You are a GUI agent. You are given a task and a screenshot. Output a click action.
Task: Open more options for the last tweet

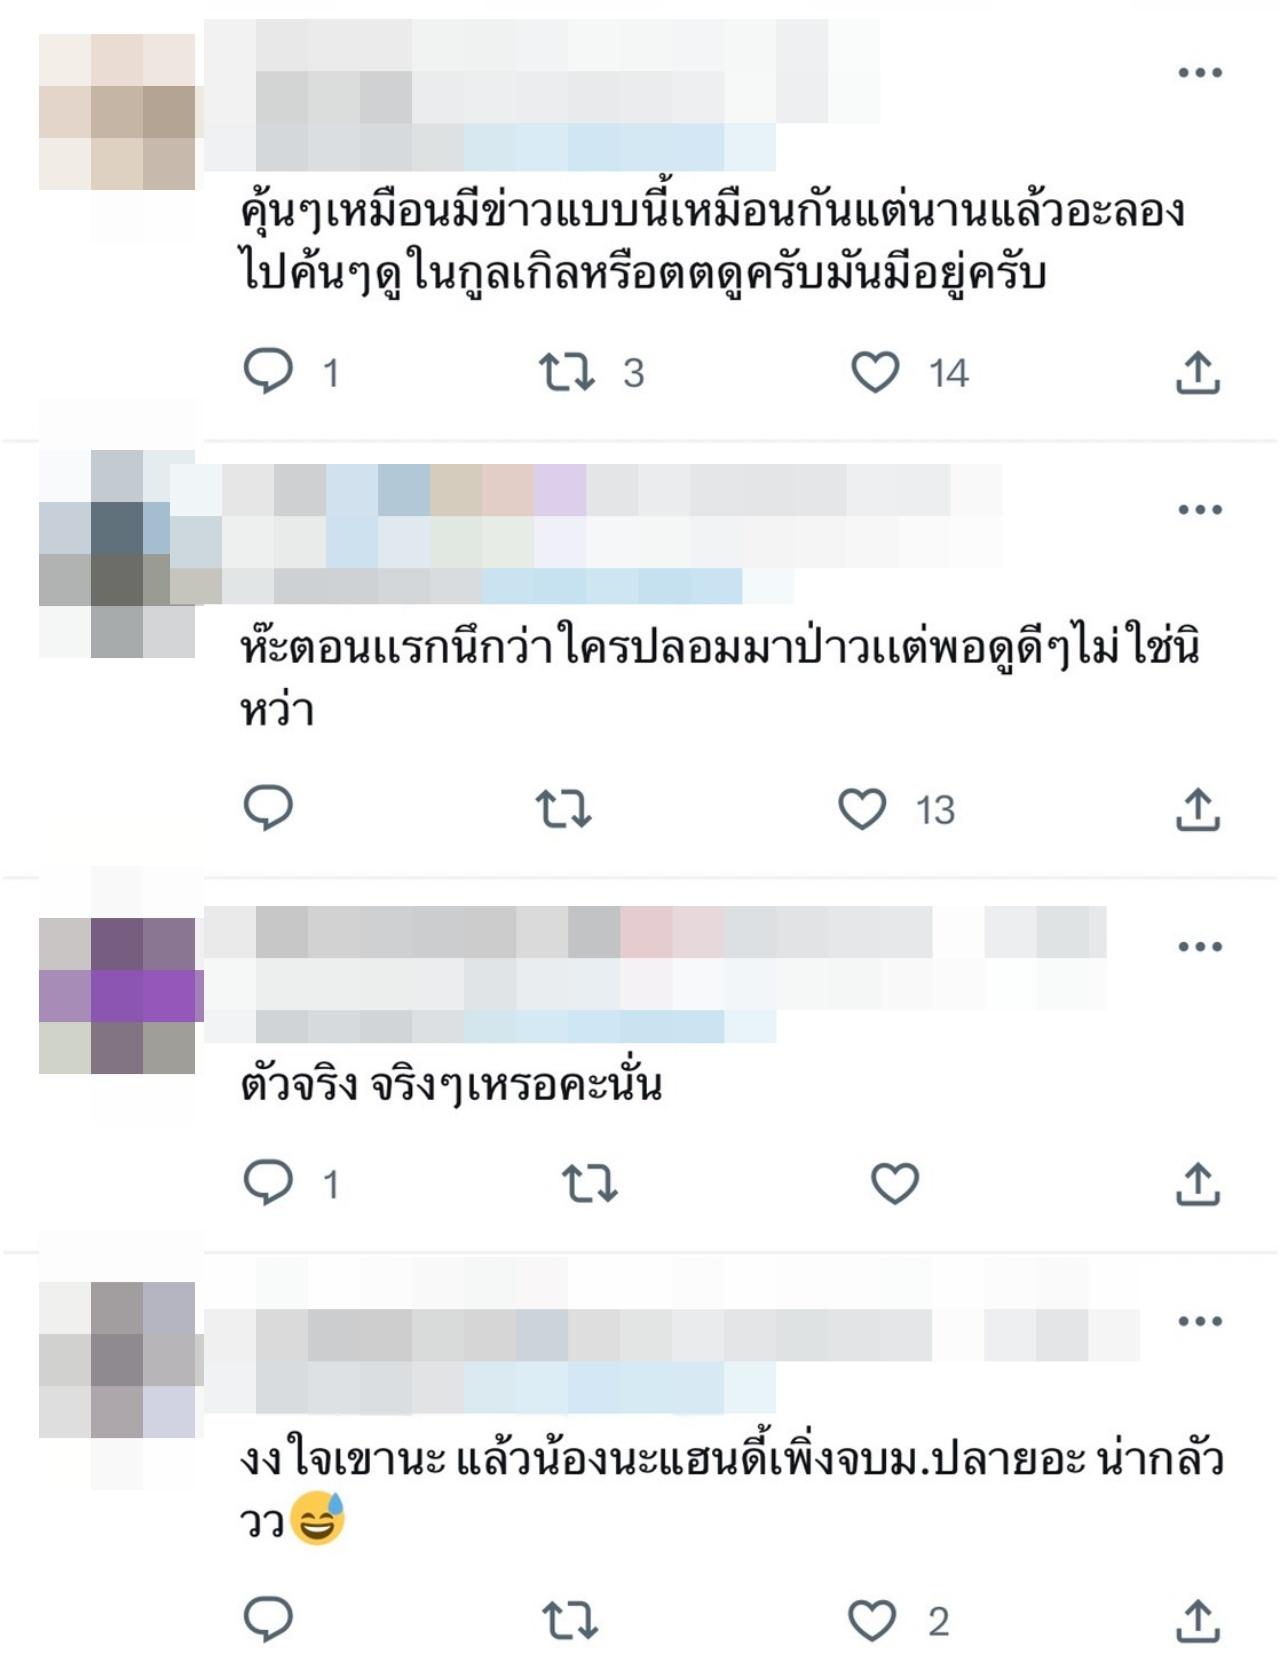click(x=1200, y=1321)
